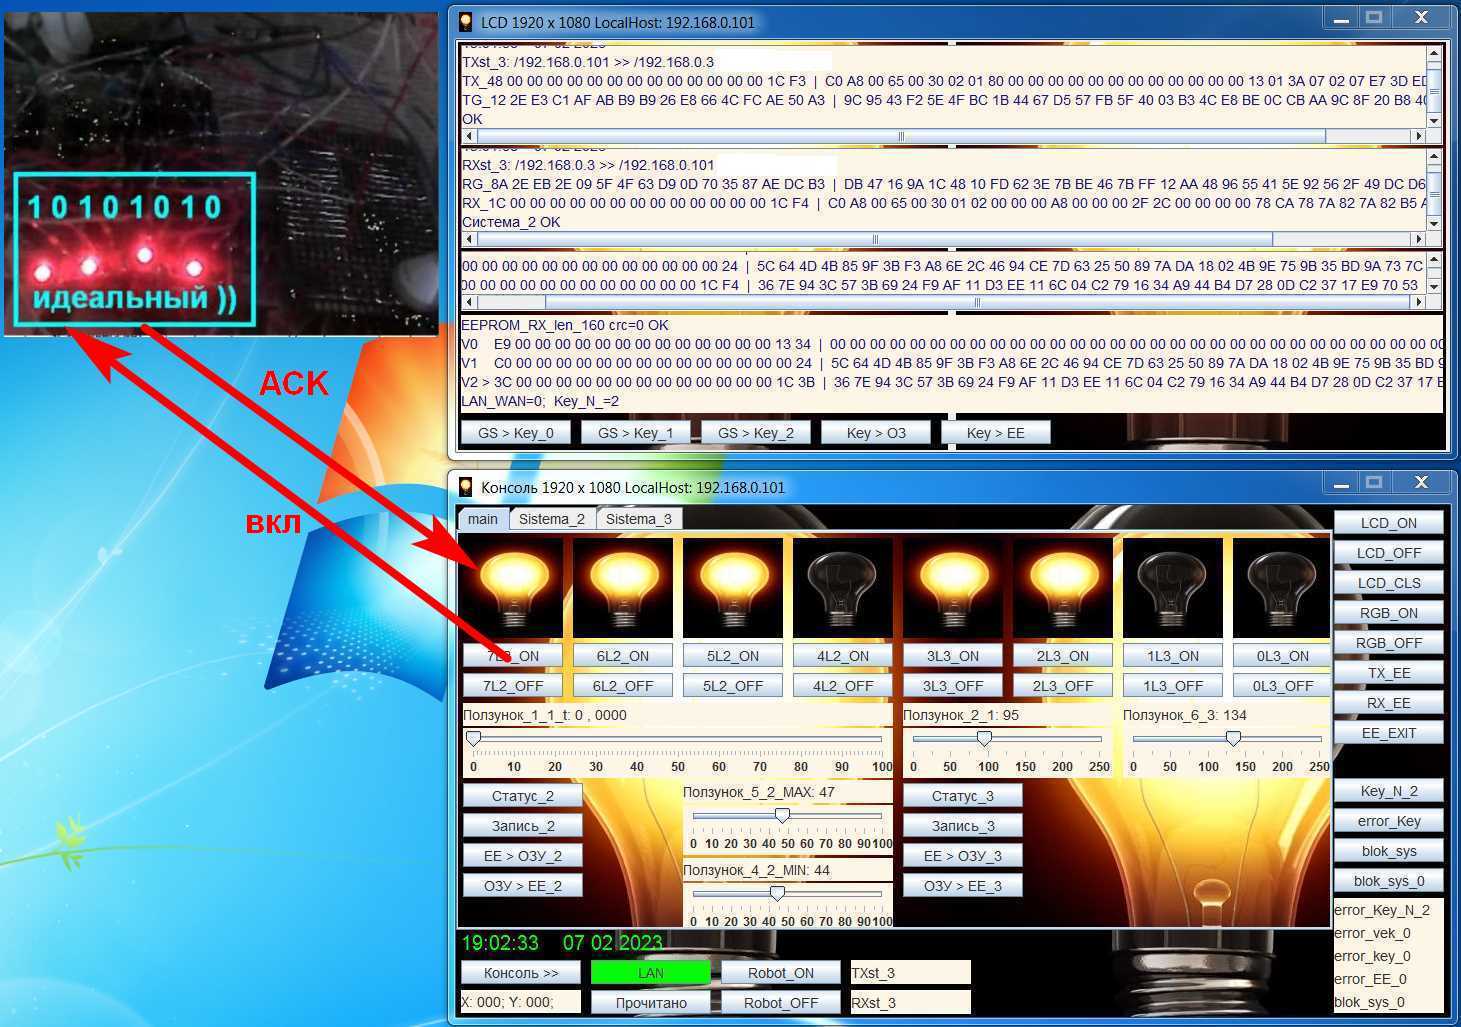The height and width of the screenshot is (1027, 1461).
Task: Open the Sistema_3 tab
Action: 639,519
